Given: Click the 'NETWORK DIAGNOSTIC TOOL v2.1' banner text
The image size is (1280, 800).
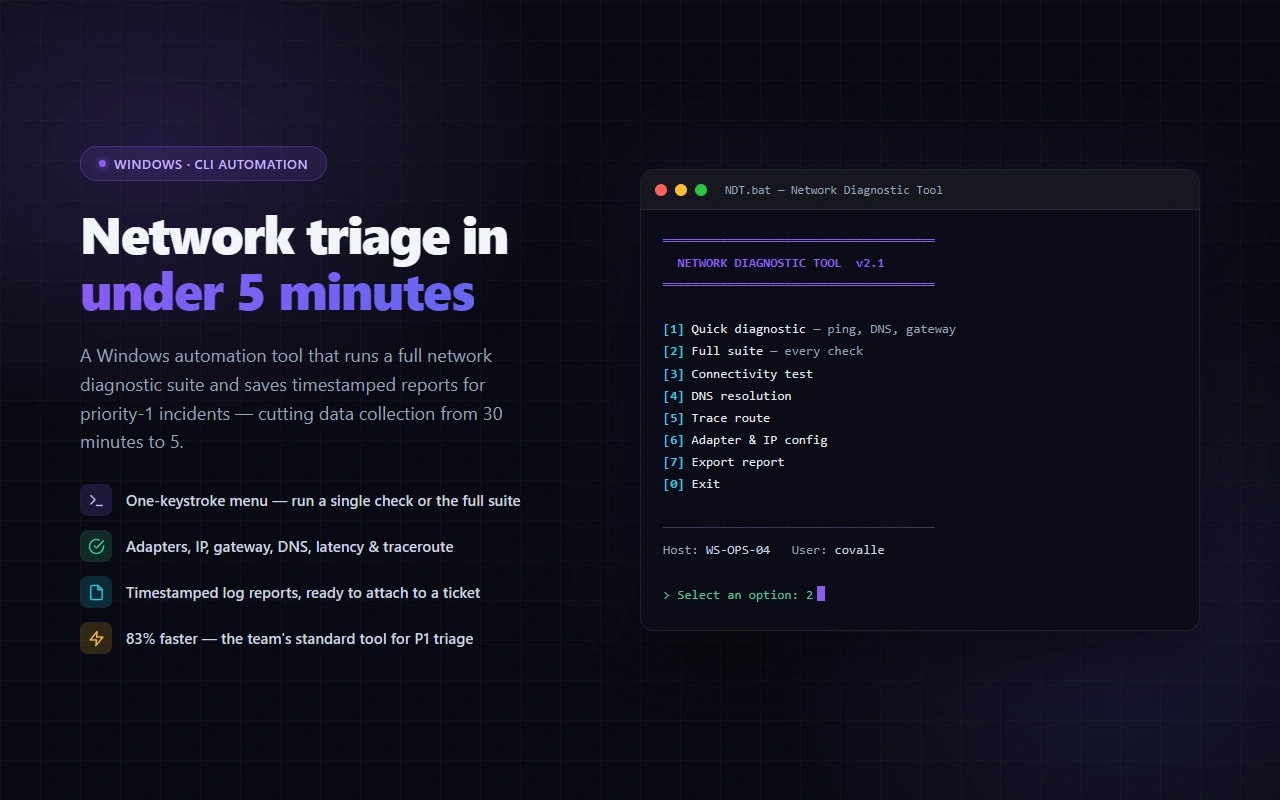Looking at the screenshot, I should (x=780, y=264).
